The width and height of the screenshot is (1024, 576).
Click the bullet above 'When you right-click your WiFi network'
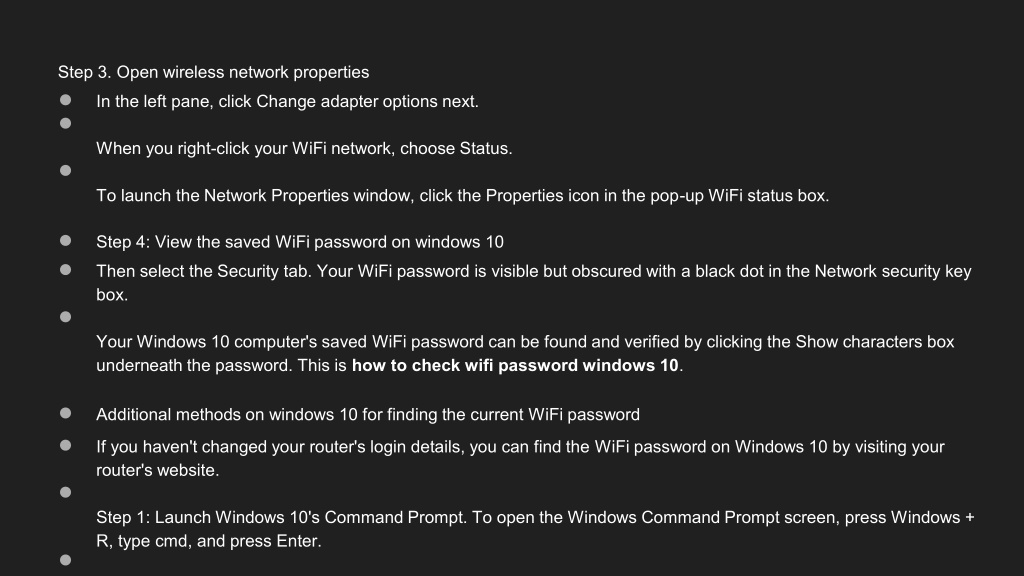click(x=65, y=123)
